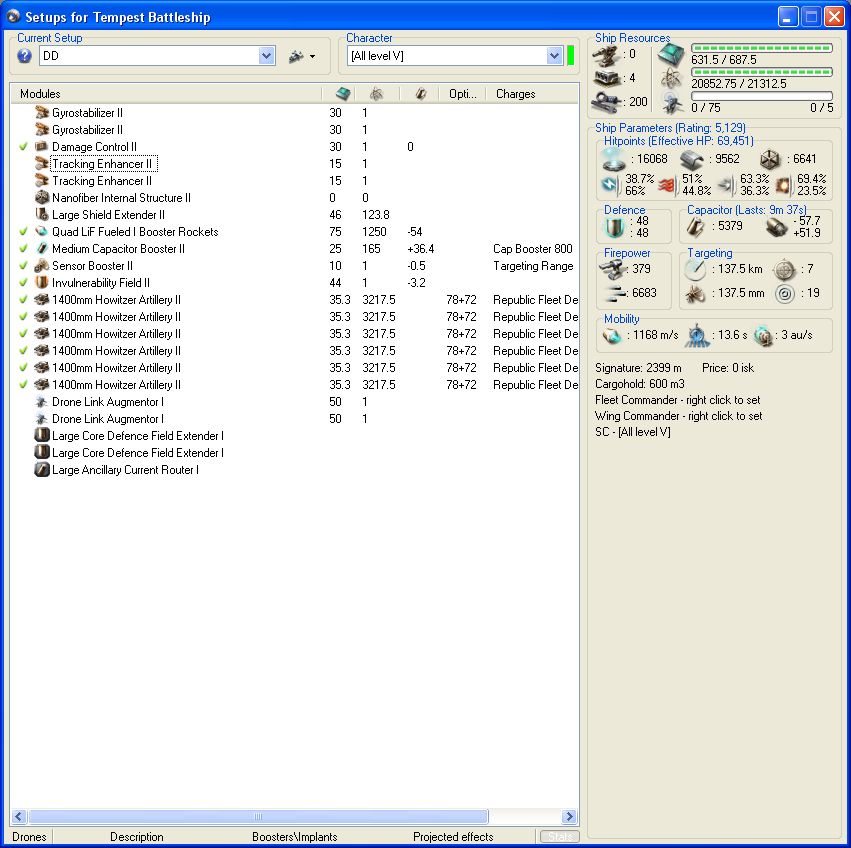851x848 pixels.
Task: Click the CPU usage progress bar
Action: [761, 48]
